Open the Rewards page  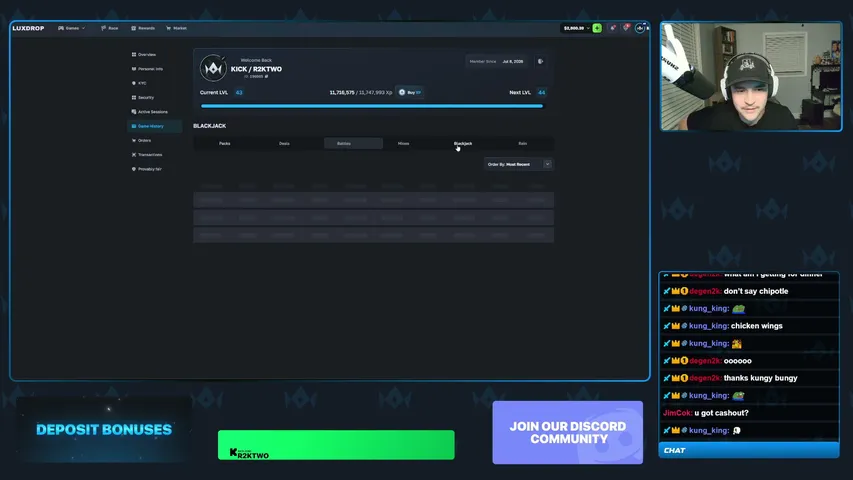tap(143, 28)
